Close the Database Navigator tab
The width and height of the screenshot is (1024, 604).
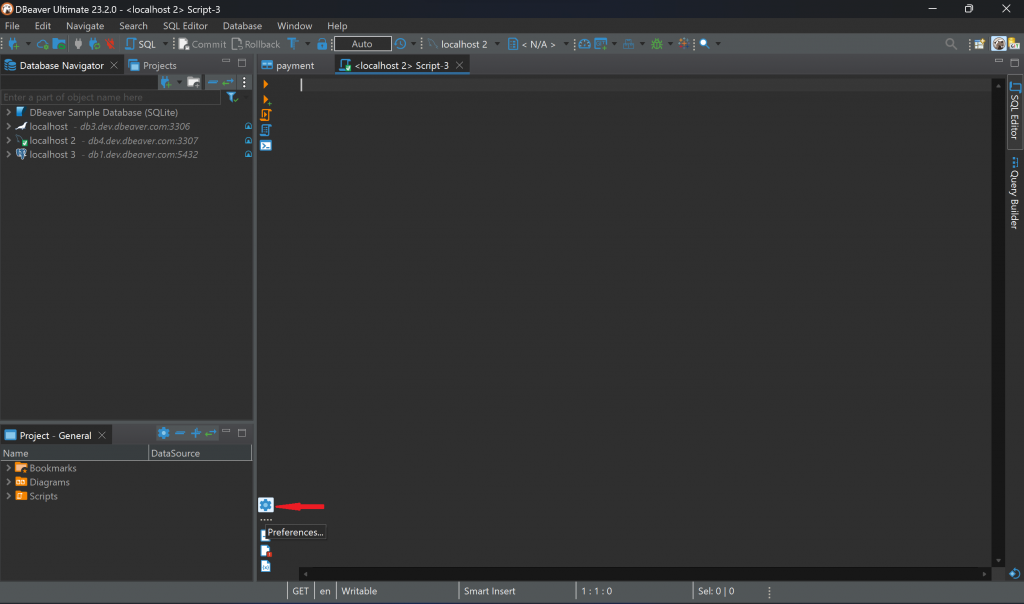(114, 65)
